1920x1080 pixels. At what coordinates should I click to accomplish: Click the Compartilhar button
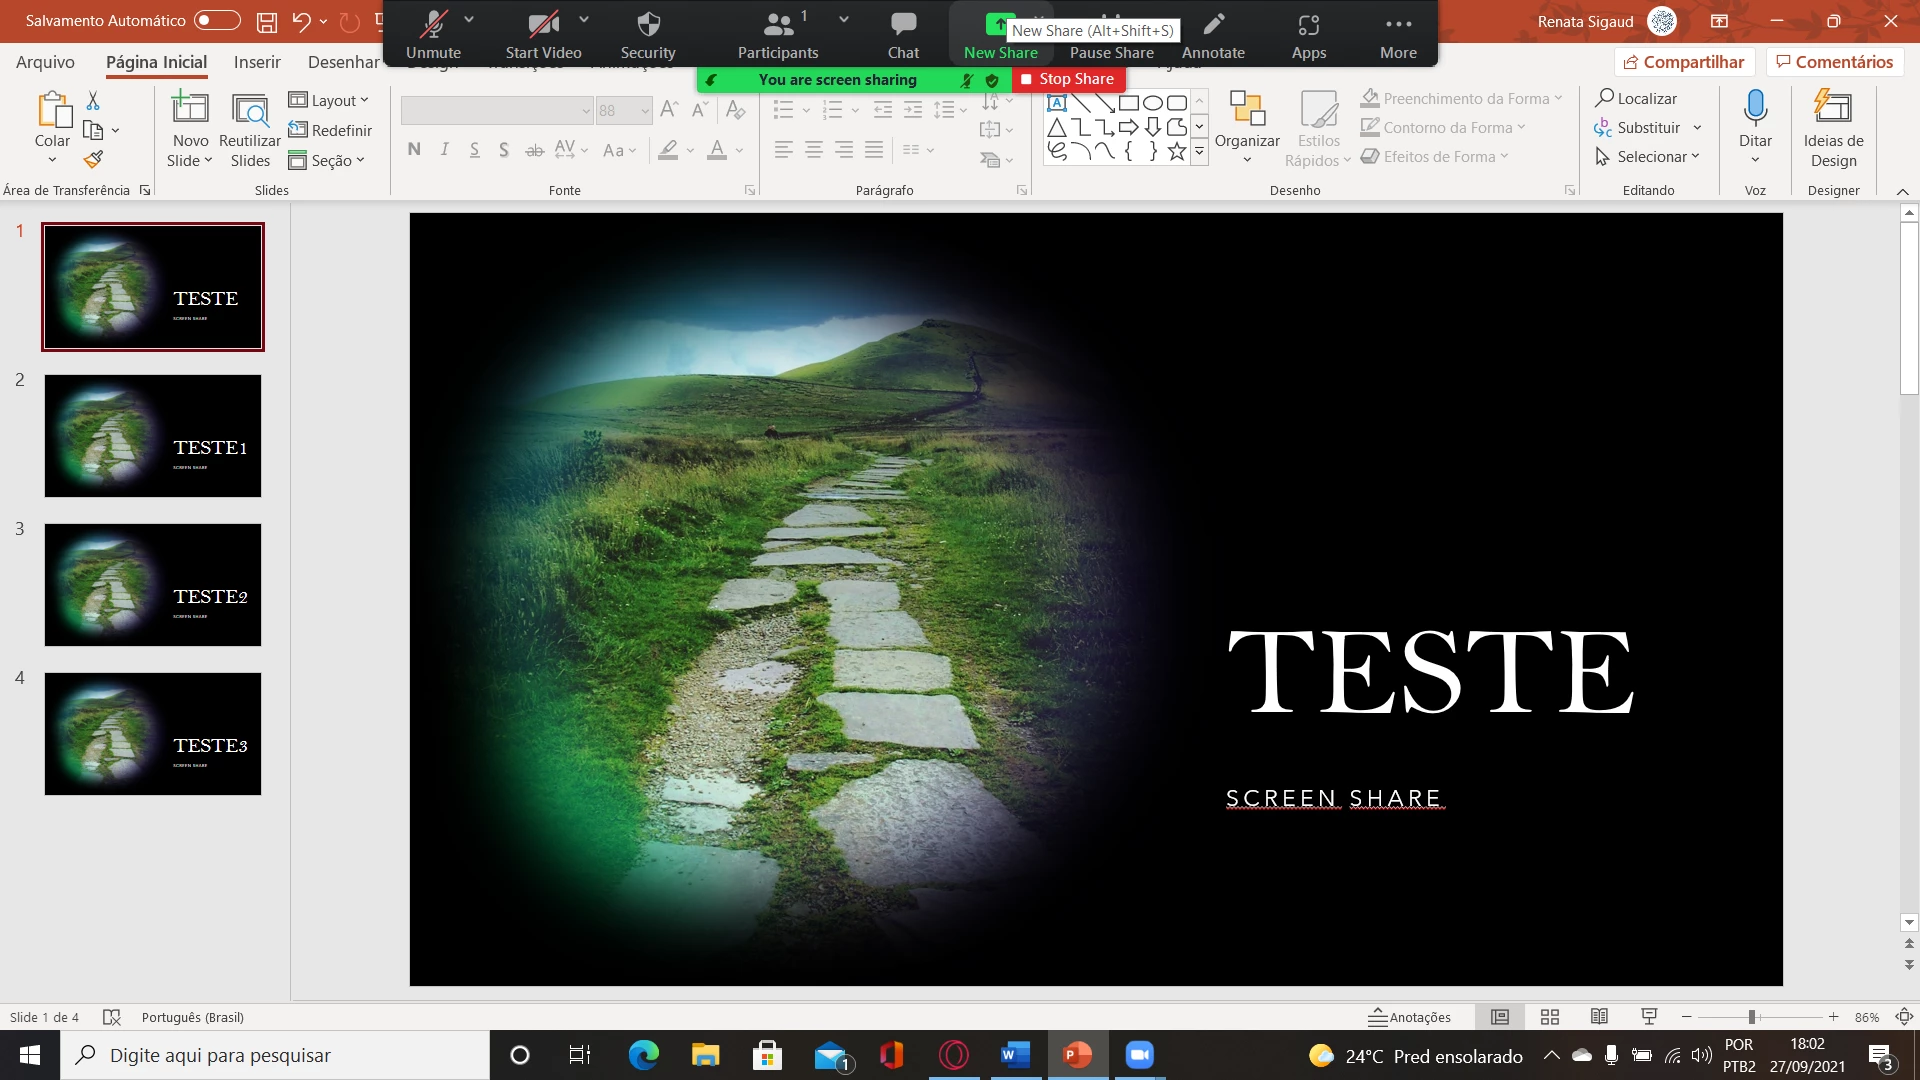(x=1684, y=62)
